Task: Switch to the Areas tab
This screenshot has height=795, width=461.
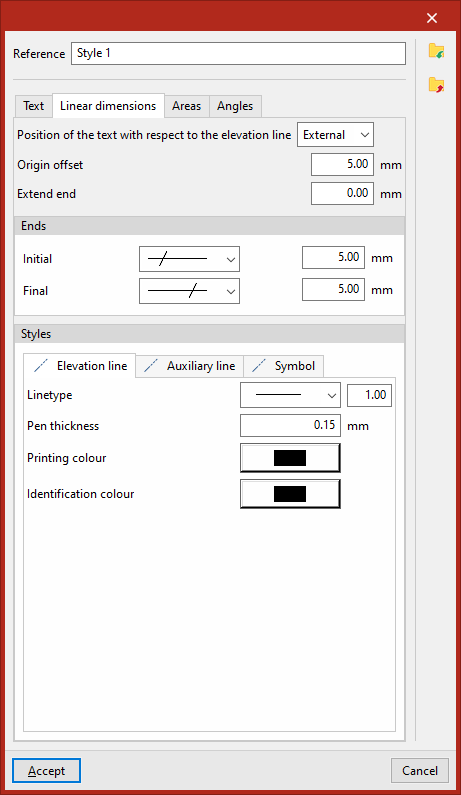Action: click(186, 106)
